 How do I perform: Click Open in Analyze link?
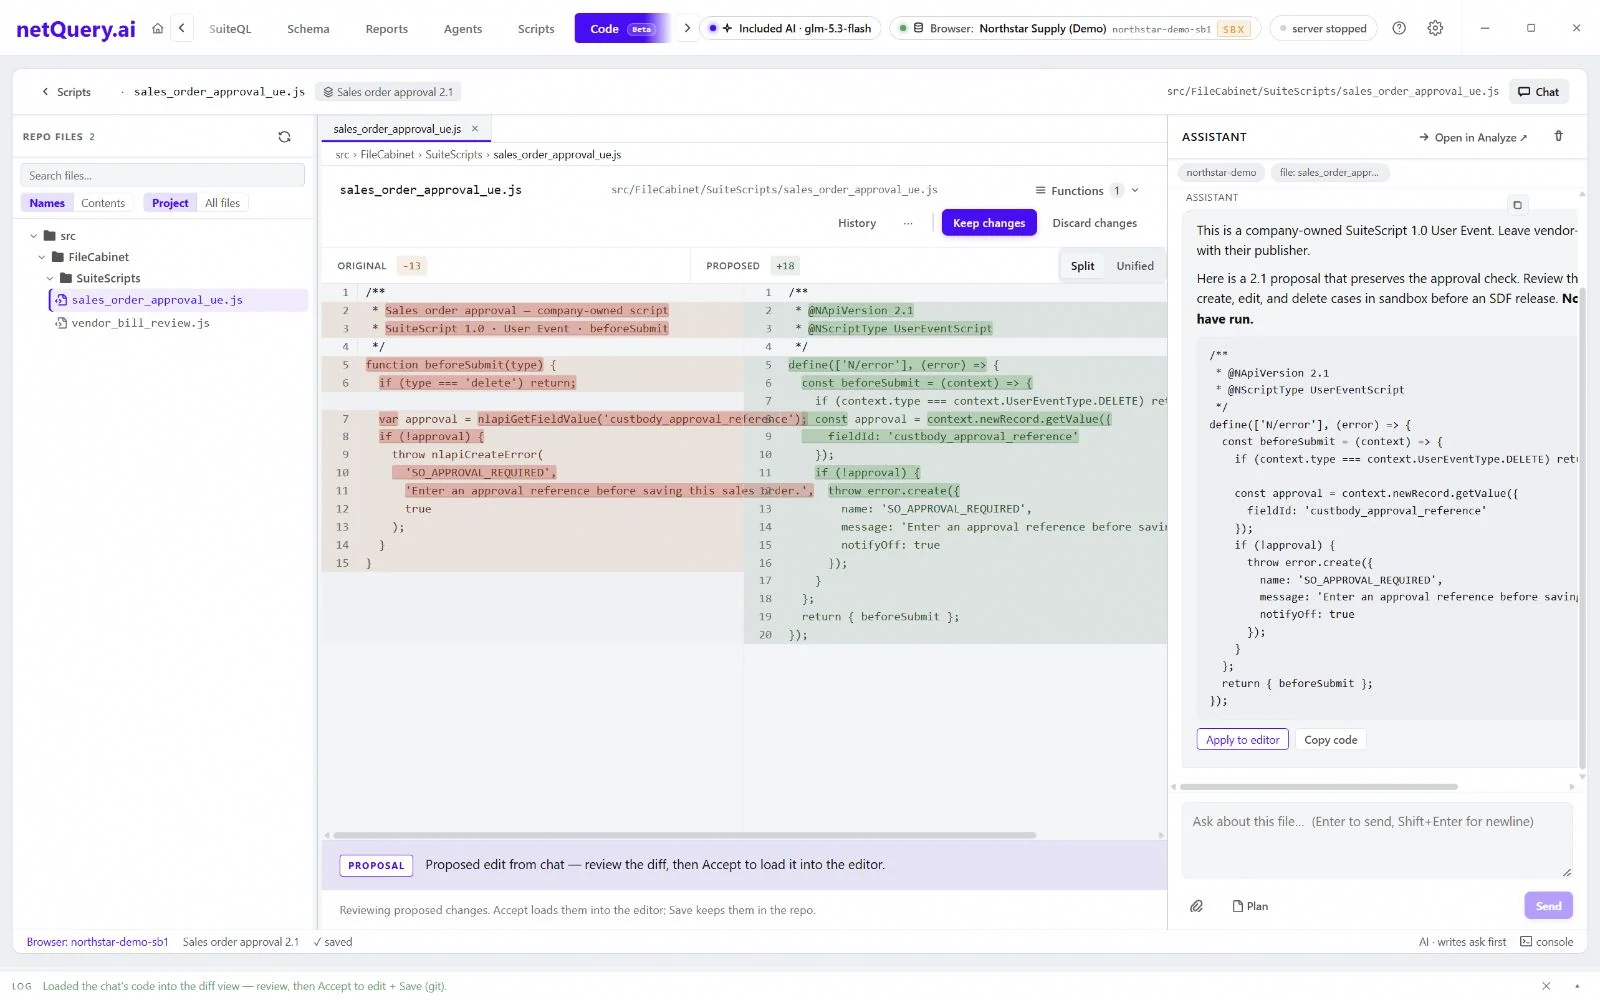tap(1473, 137)
